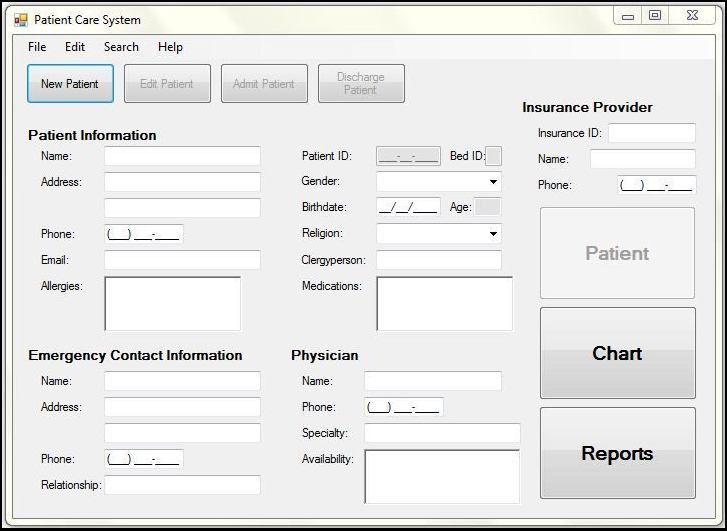Click the patient Name text field

point(182,156)
